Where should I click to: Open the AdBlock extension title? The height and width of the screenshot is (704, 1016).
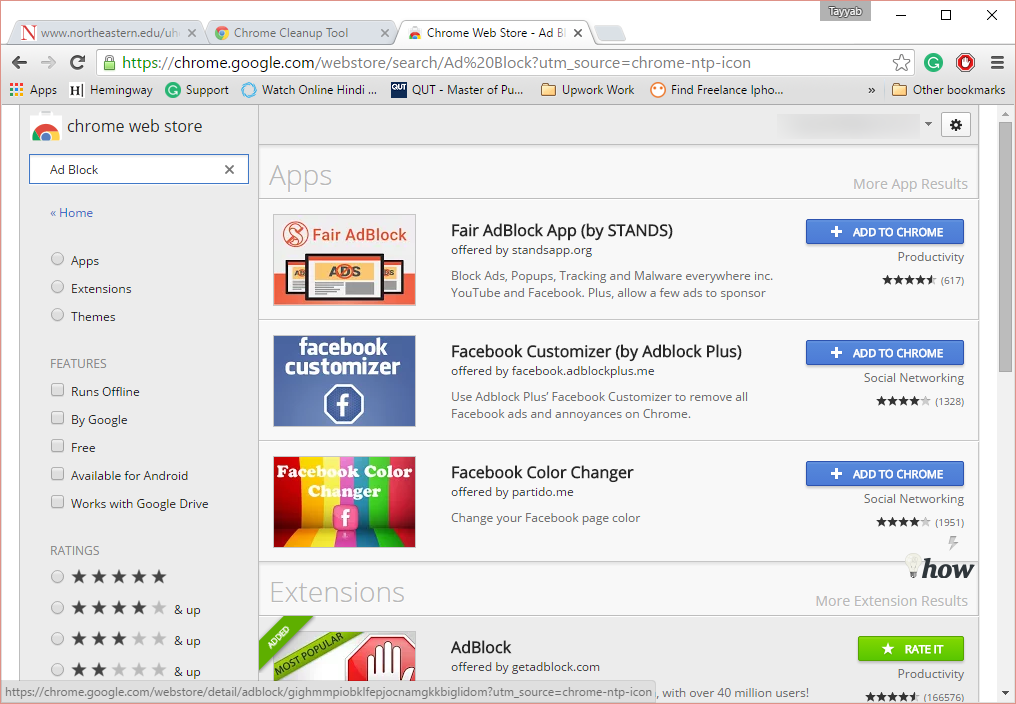tap(481, 648)
